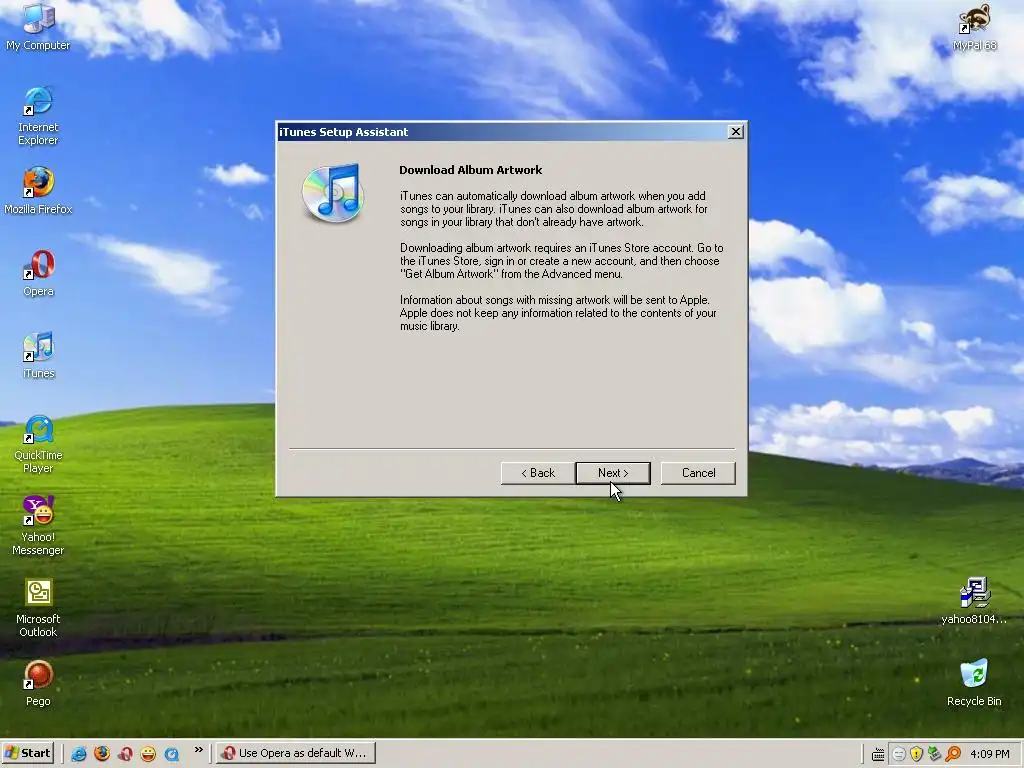The image size is (1024, 768).
Task: Click the 'Download Album Artwork' heading
Action: pyautogui.click(x=470, y=170)
